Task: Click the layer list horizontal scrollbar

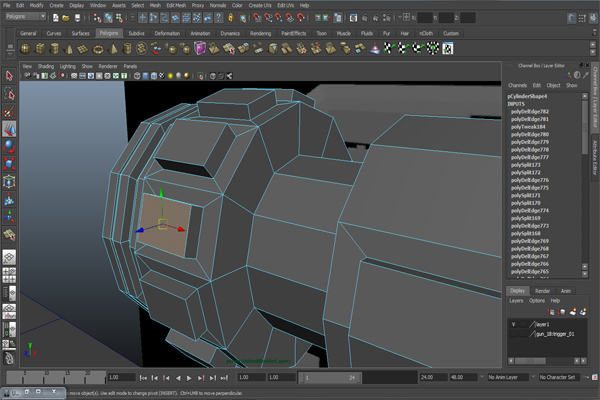Action: [x=531, y=361]
